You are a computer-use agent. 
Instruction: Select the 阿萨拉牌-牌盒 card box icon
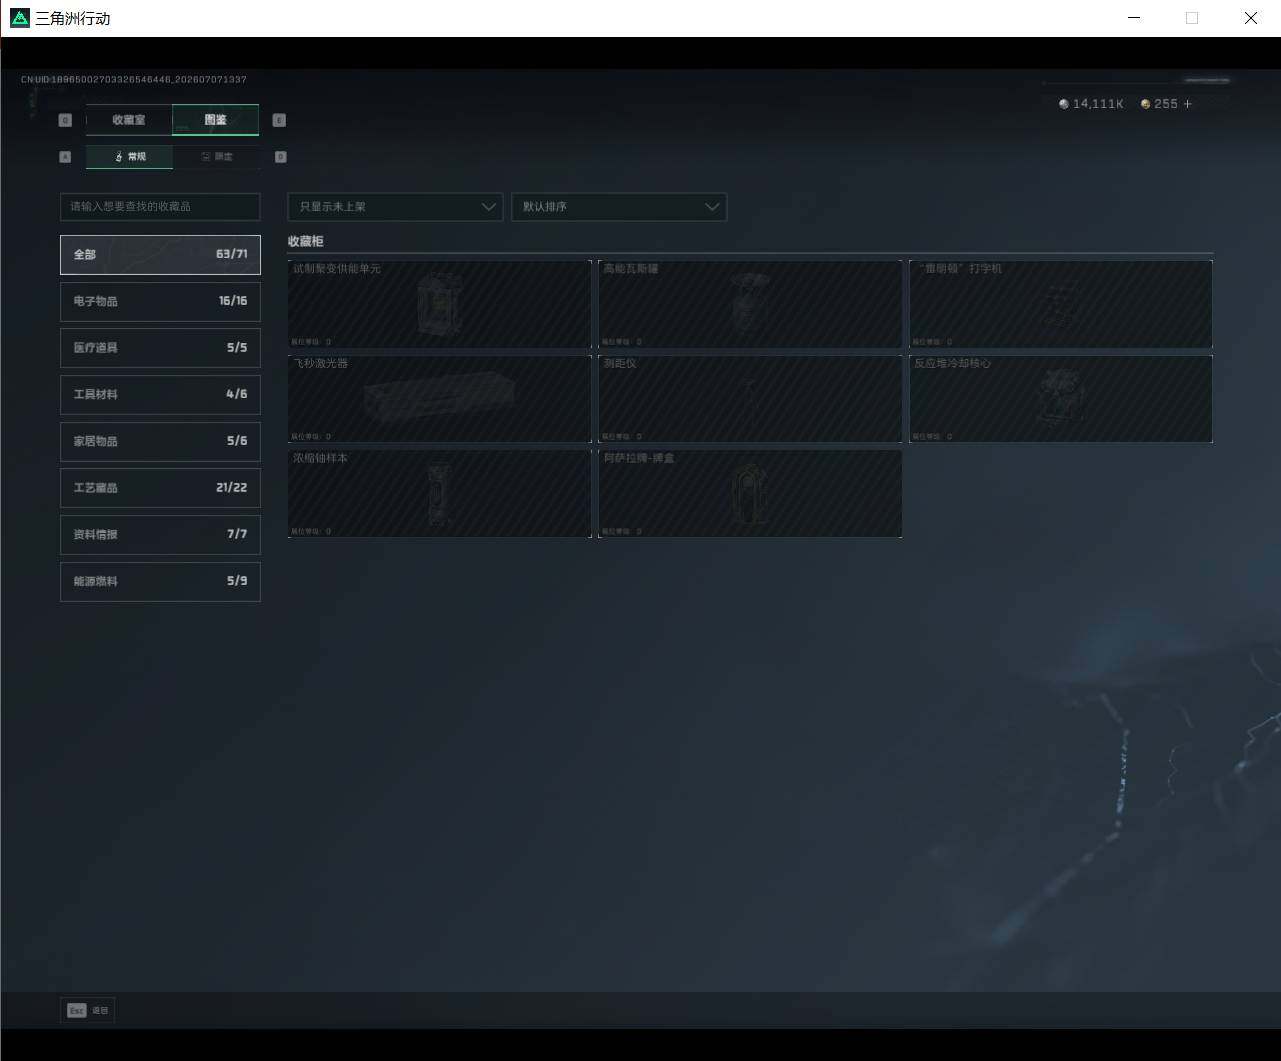click(x=748, y=494)
